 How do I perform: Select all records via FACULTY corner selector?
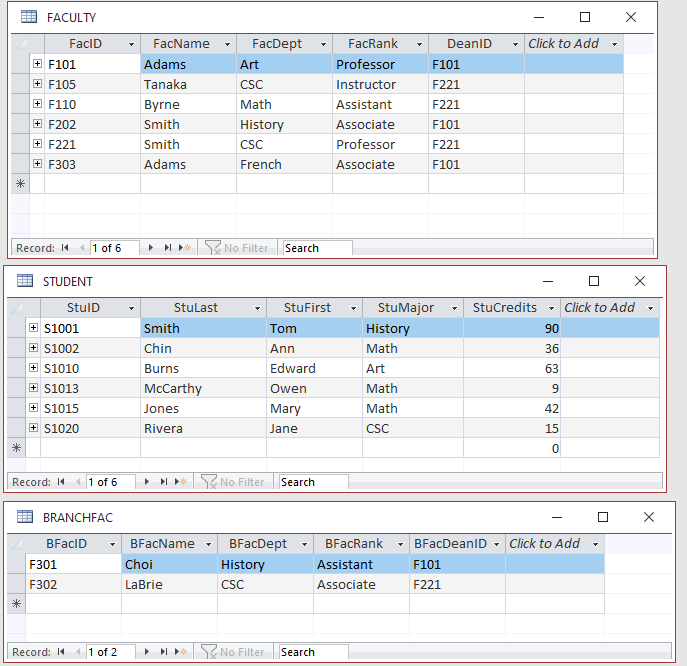(20, 44)
